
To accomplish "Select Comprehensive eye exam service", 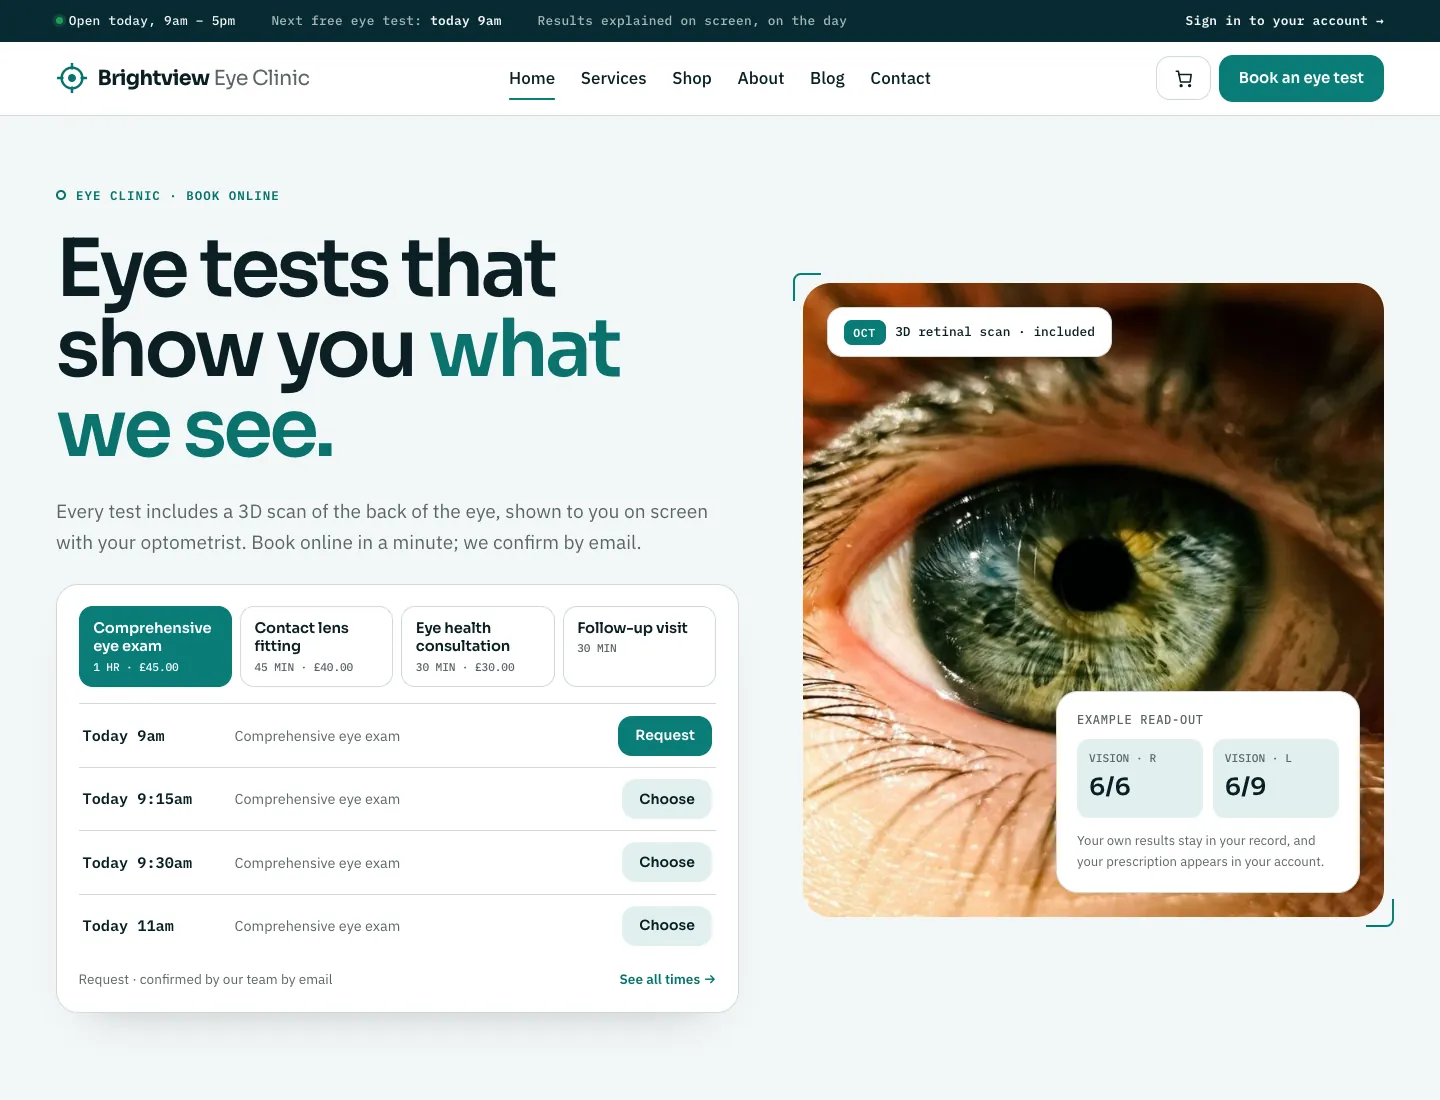I will coord(155,646).
